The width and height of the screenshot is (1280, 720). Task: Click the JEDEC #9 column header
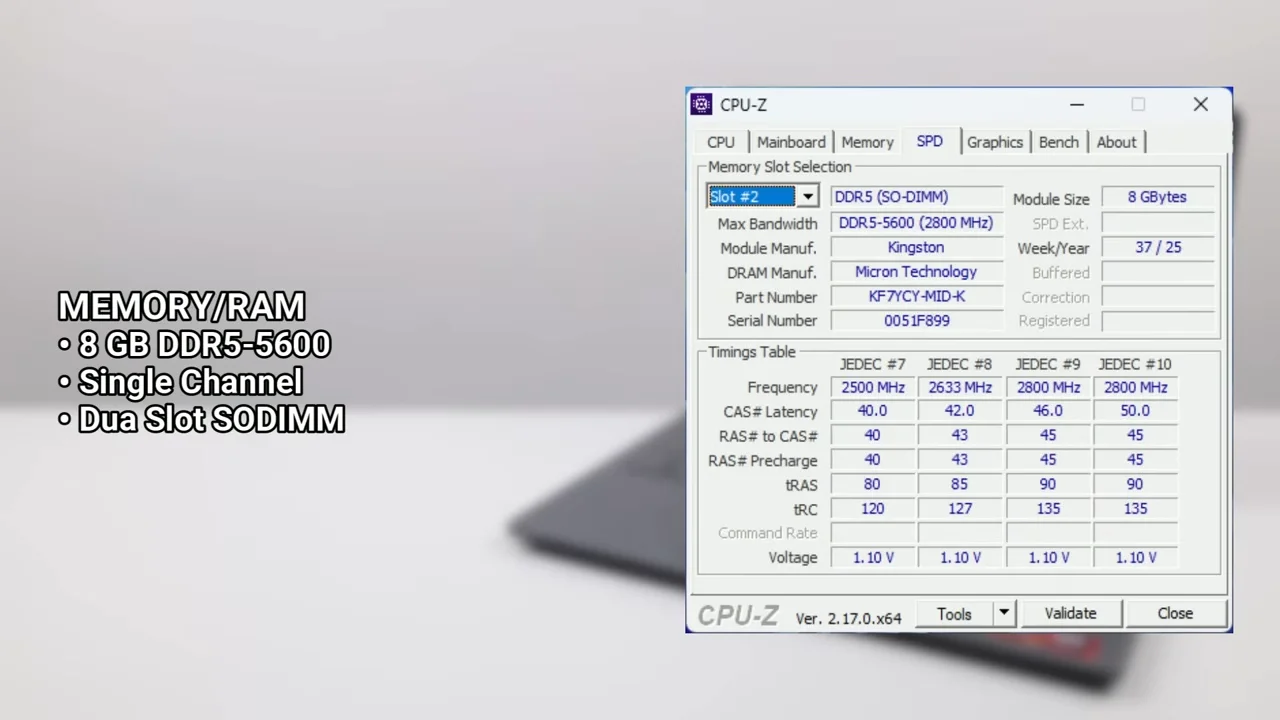[1047, 364]
